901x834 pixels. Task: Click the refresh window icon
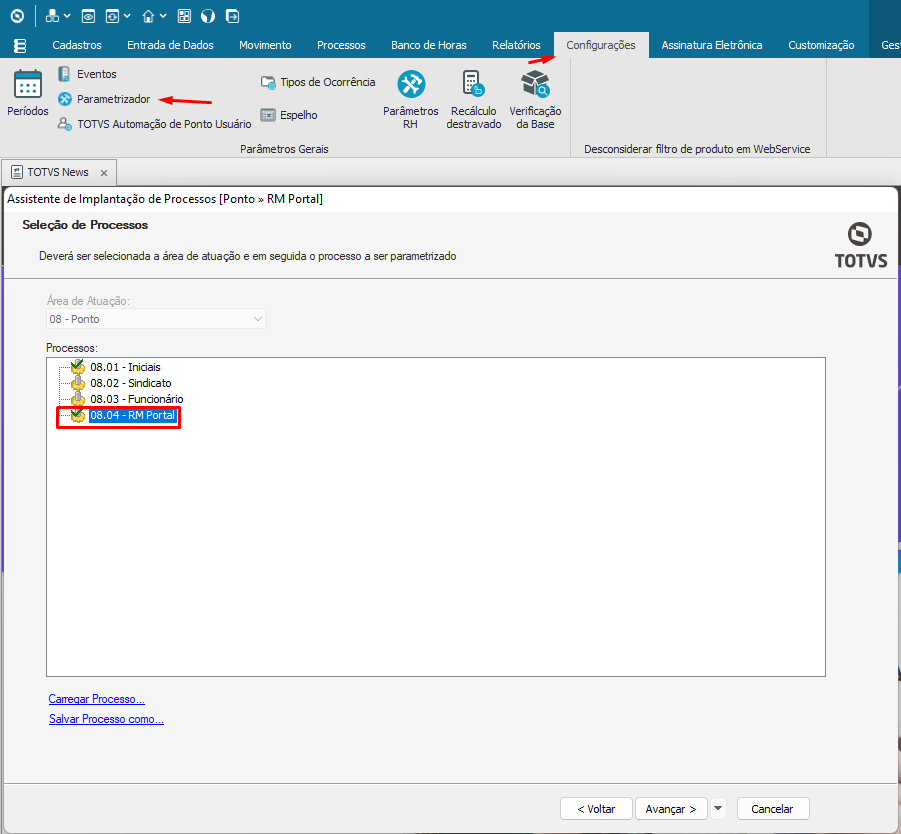click(112, 16)
